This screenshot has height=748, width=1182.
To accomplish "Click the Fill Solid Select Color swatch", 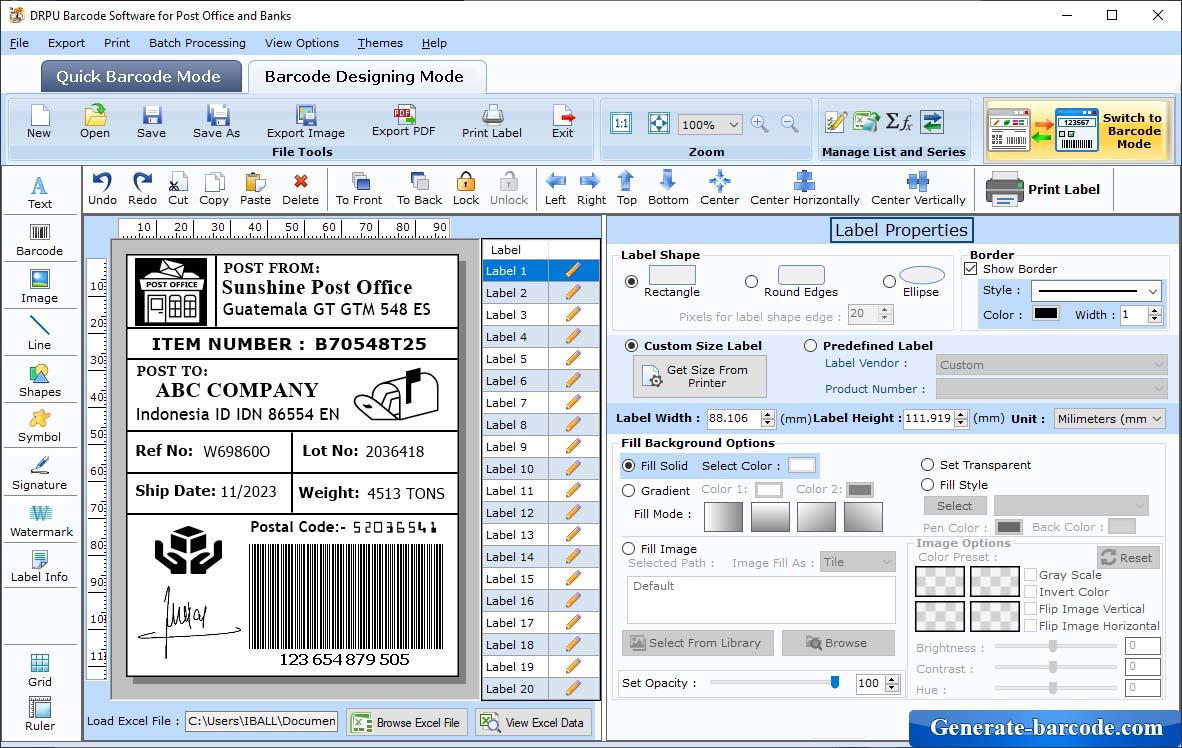I will click(802, 465).
